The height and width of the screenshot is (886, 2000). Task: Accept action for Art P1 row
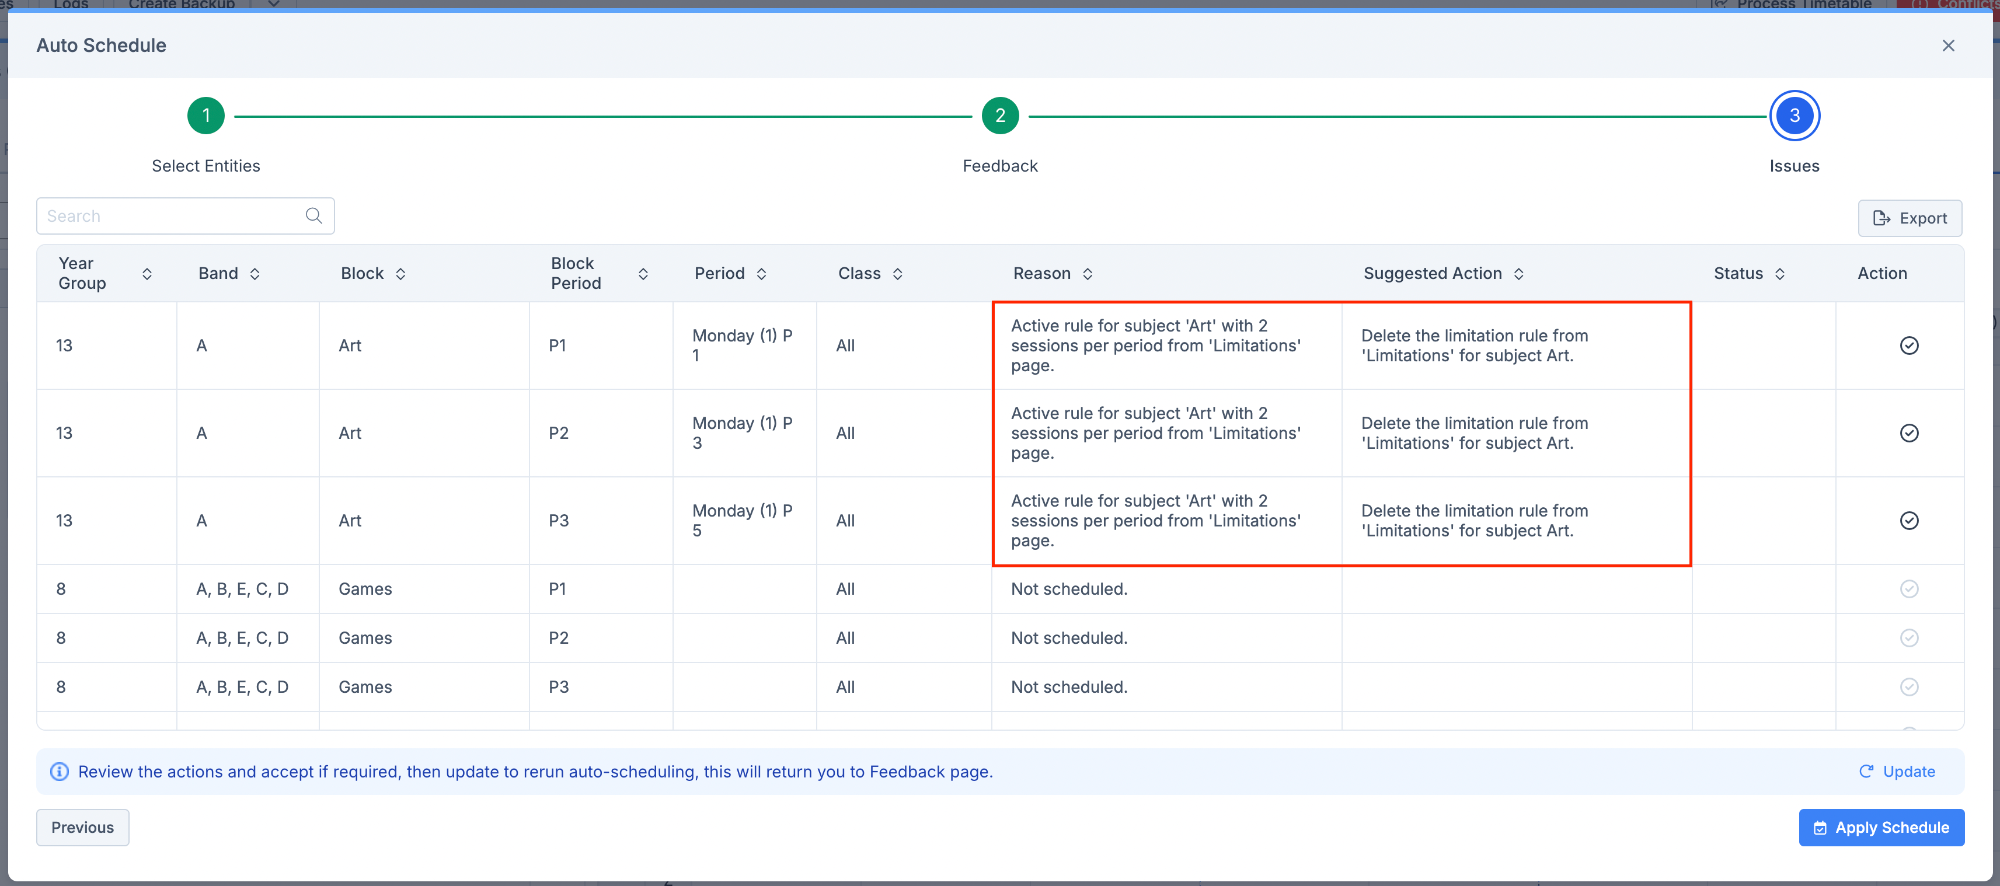[x=1909, y=346]
